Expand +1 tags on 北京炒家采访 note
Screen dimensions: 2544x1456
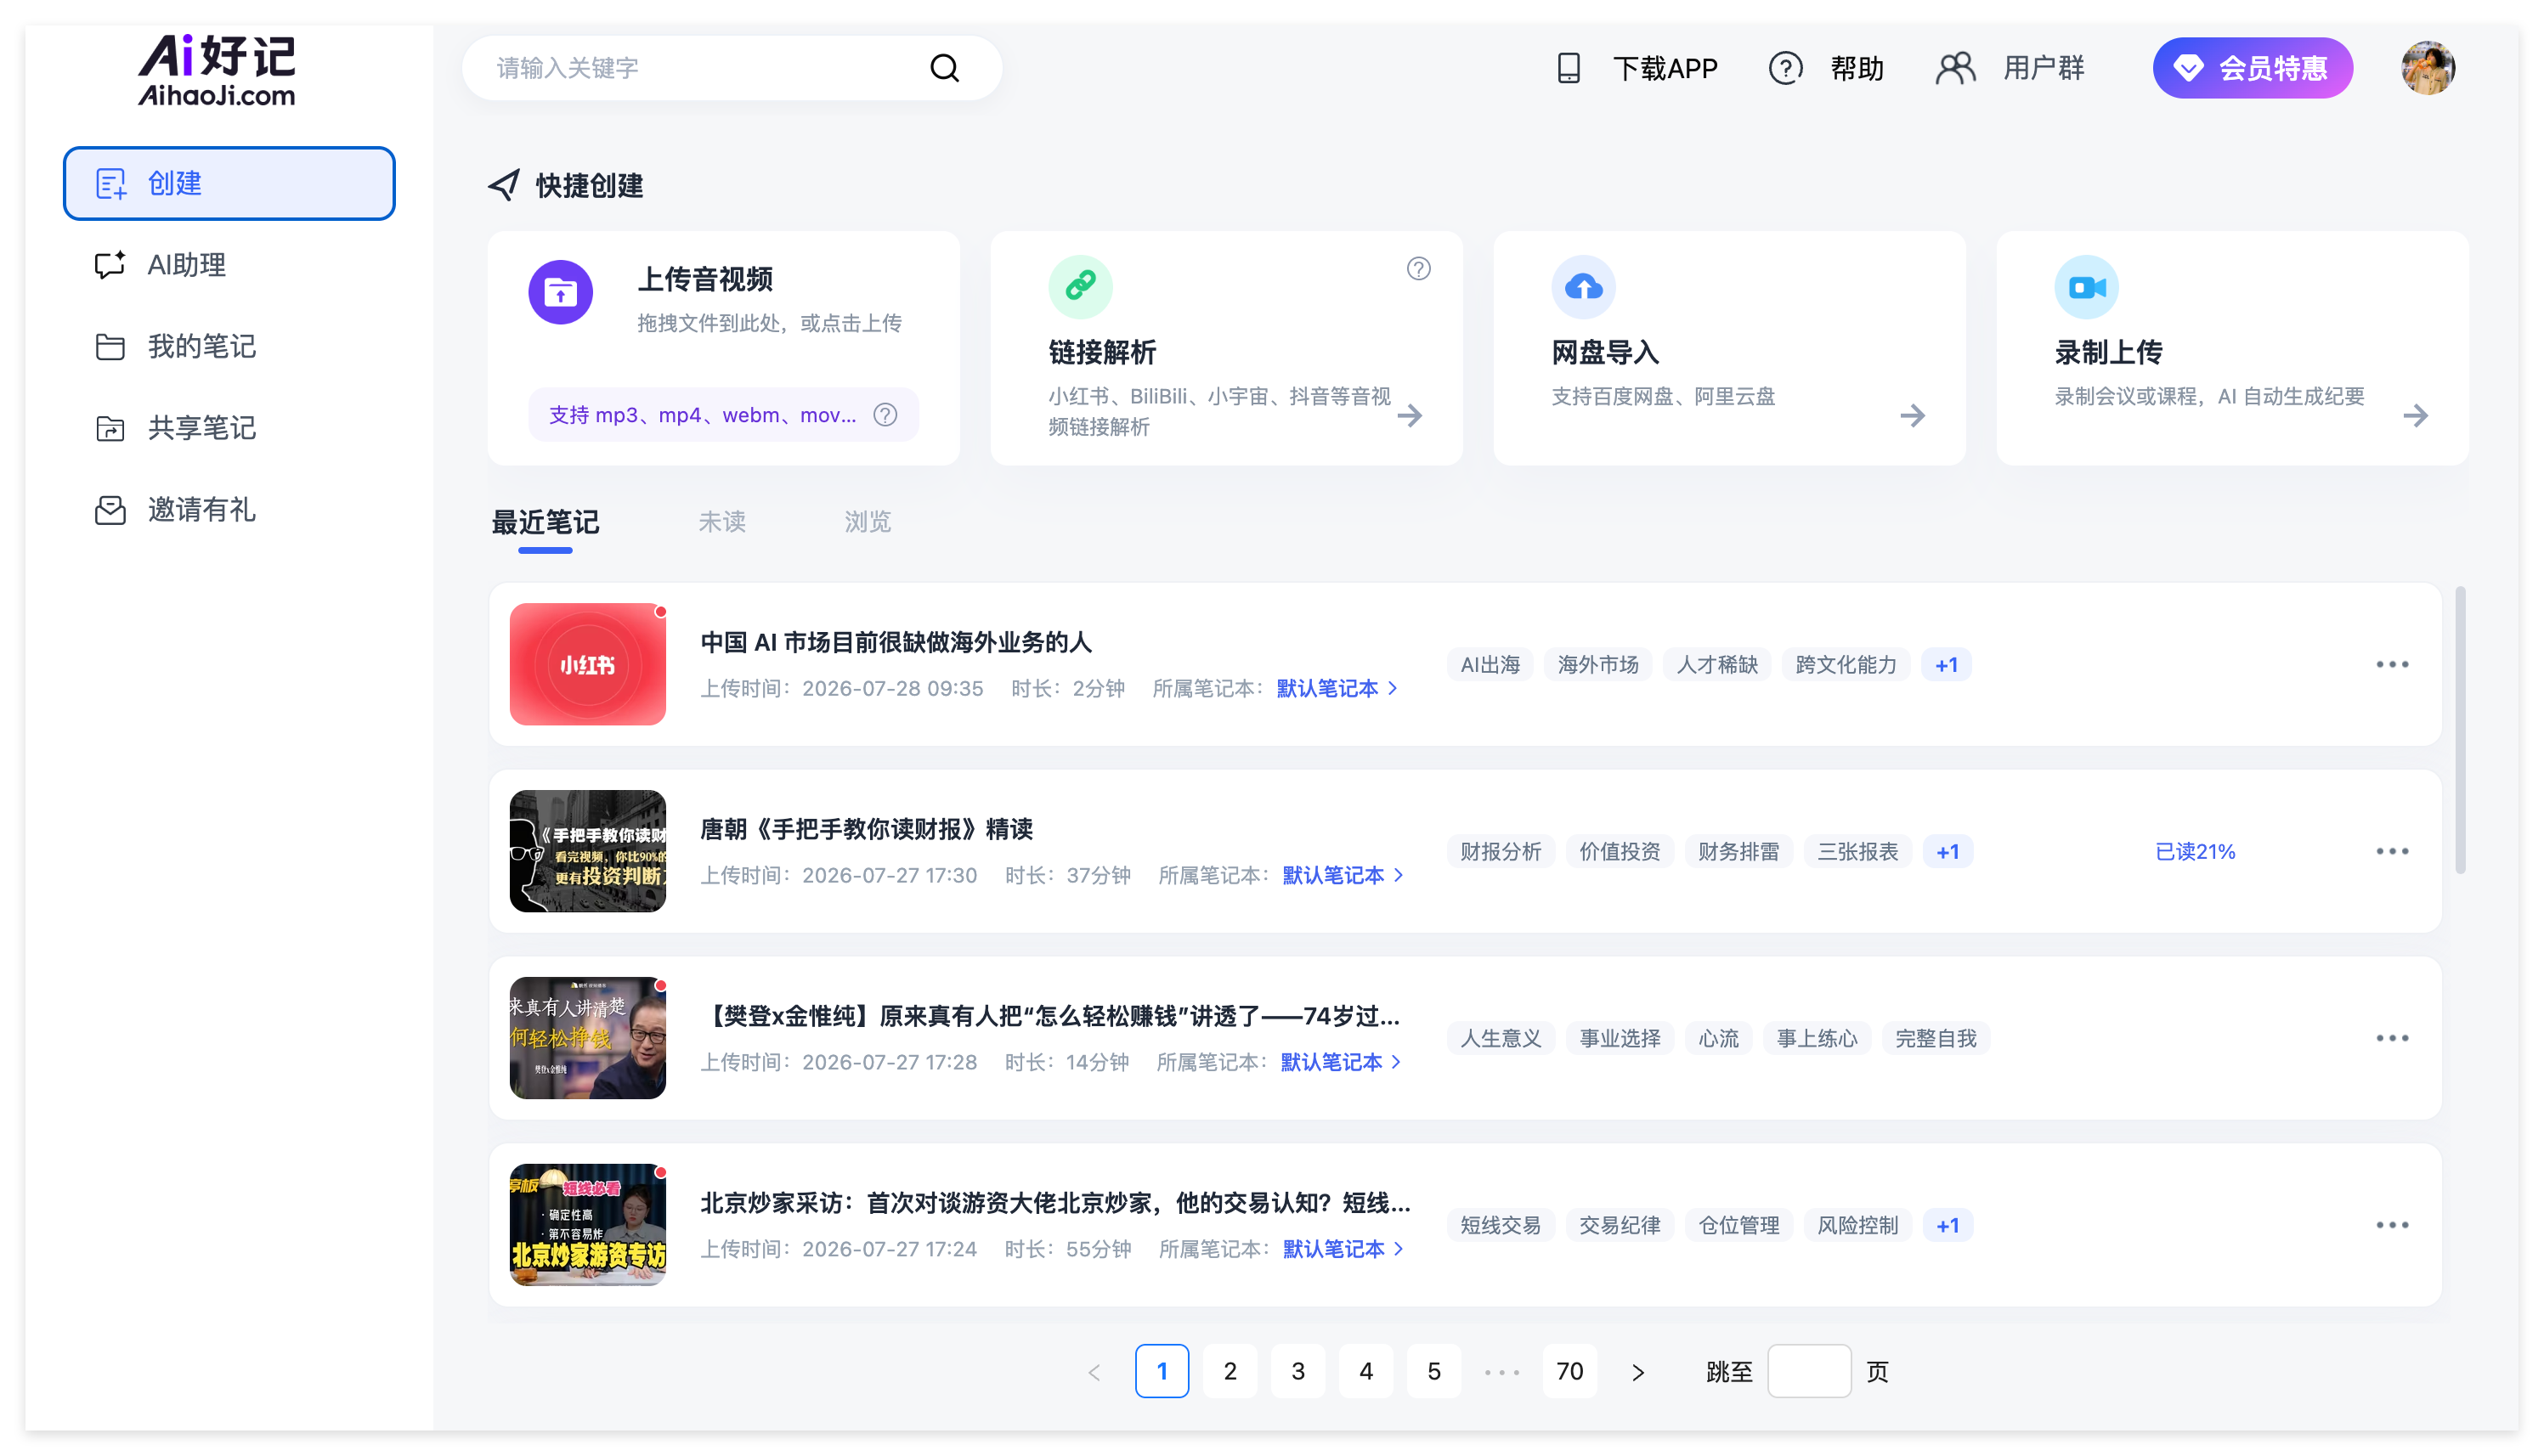pyautogui.click(x=1947, y=1226)
